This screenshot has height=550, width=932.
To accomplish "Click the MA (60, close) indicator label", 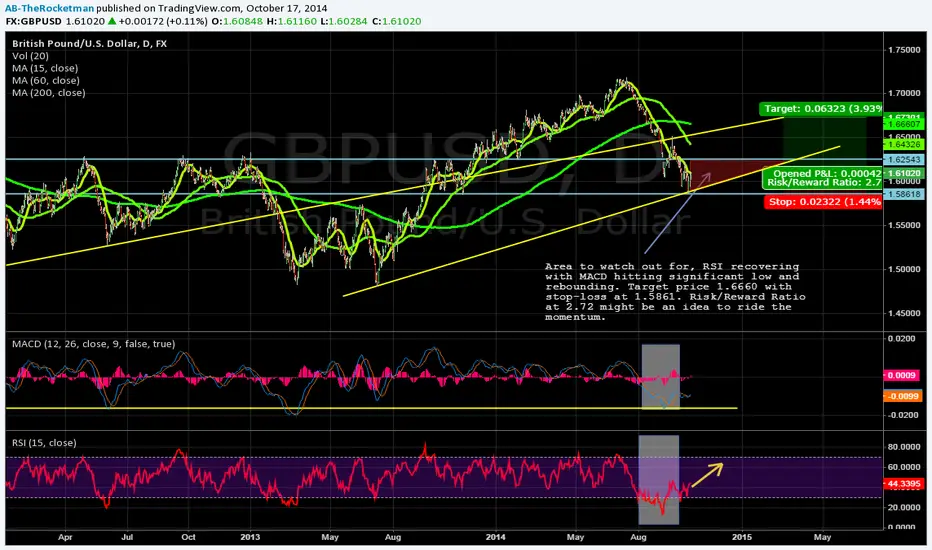I will click(46, 81).
